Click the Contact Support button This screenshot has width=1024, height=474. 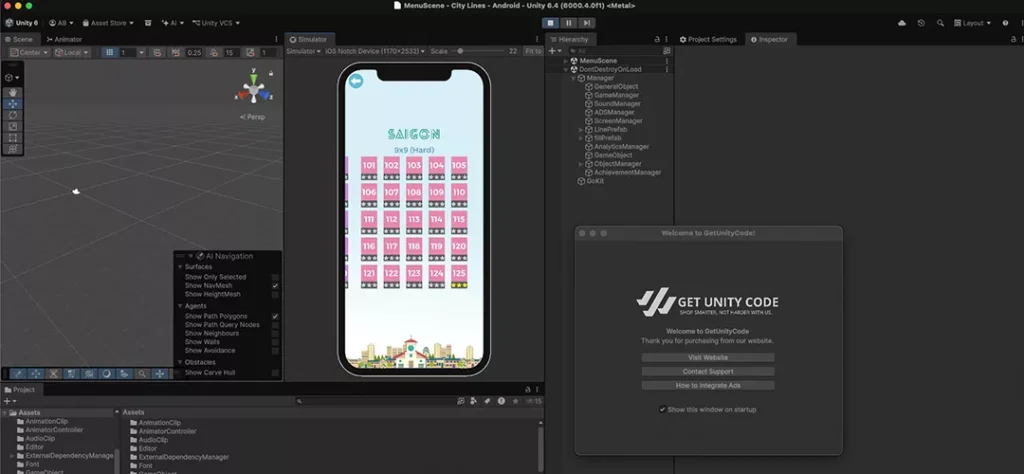pos(708,371)
